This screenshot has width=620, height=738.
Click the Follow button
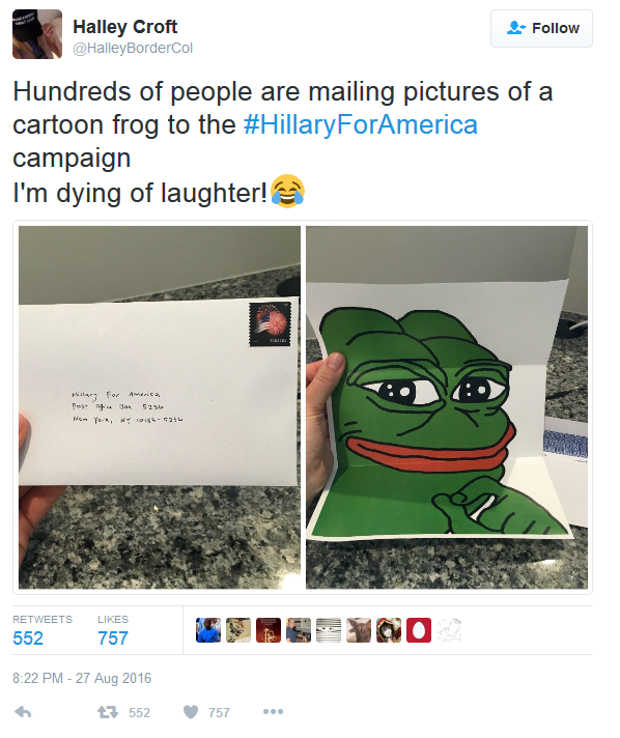click(x=541, y=28)
